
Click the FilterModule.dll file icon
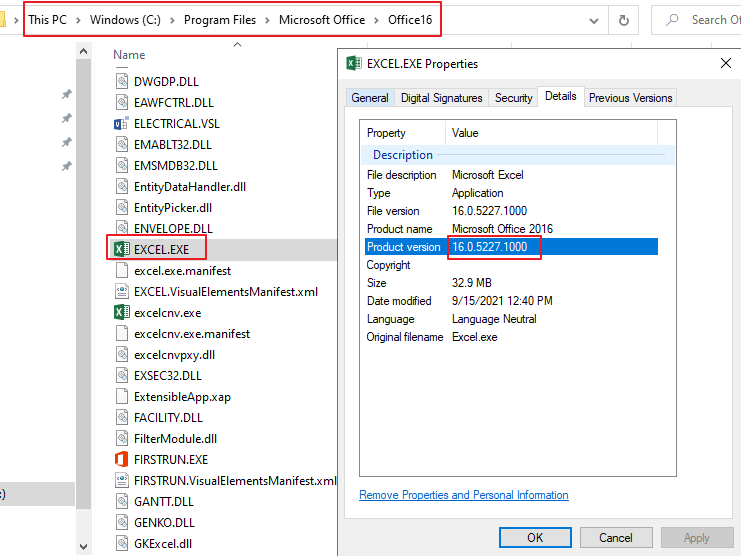122,438
